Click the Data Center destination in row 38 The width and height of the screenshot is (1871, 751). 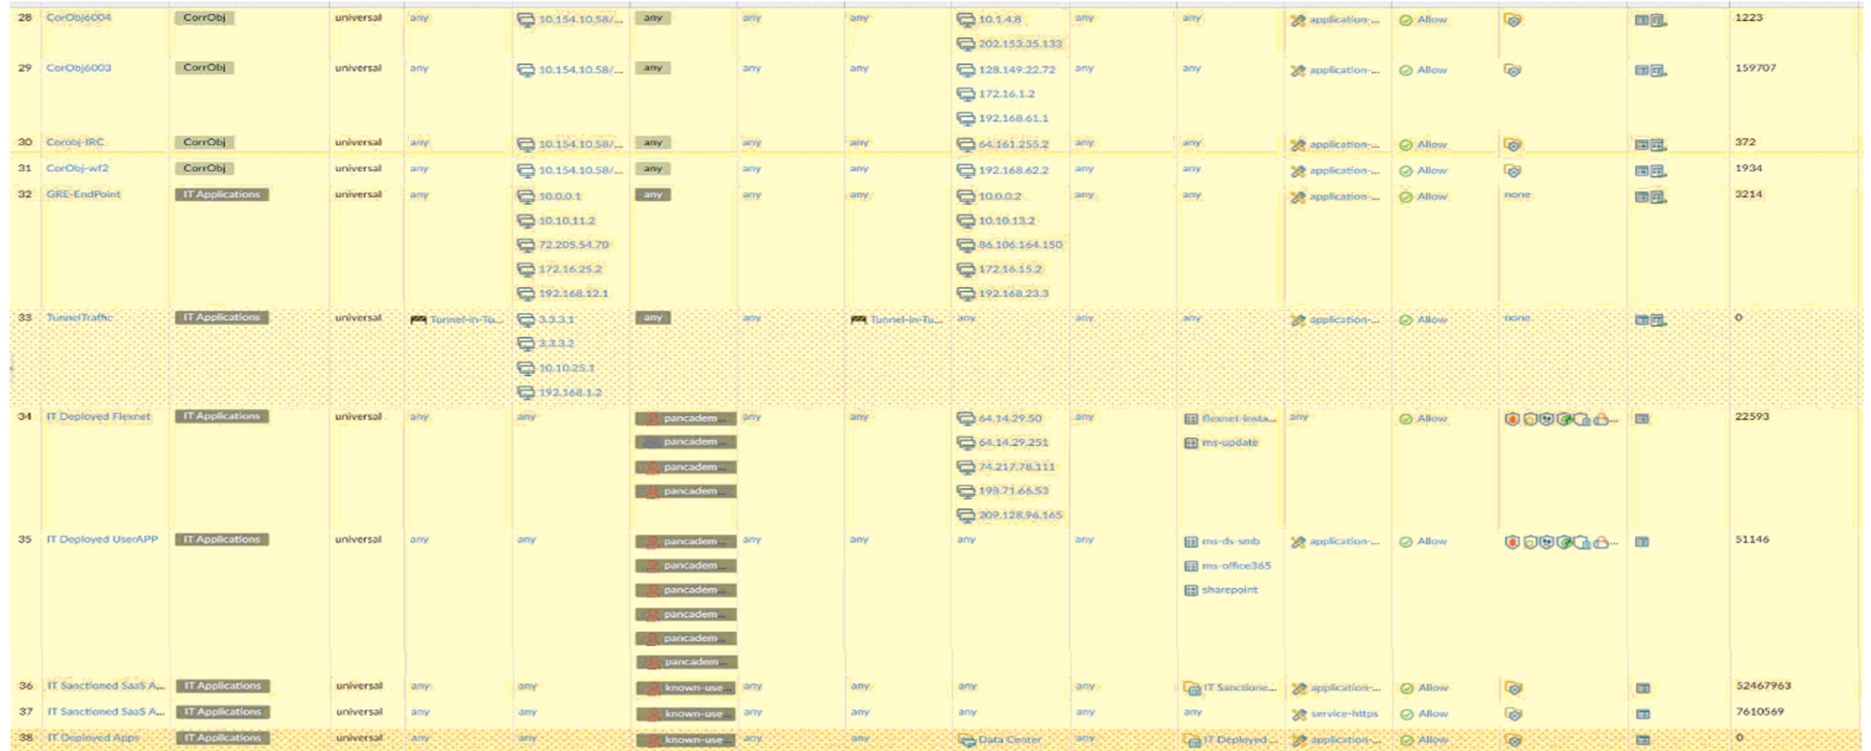coord(1009,740)
